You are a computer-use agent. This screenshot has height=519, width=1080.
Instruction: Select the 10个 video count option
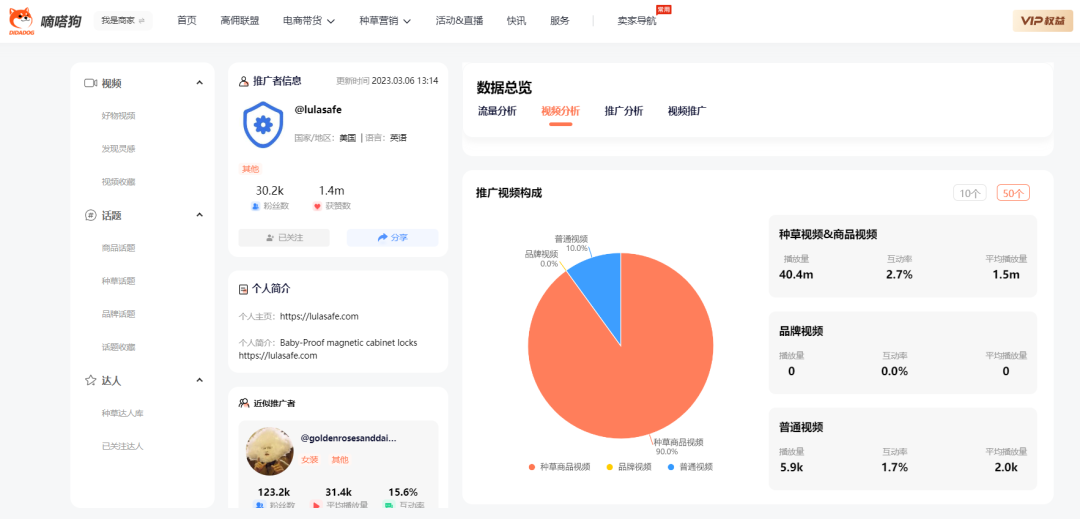point(970,193)
